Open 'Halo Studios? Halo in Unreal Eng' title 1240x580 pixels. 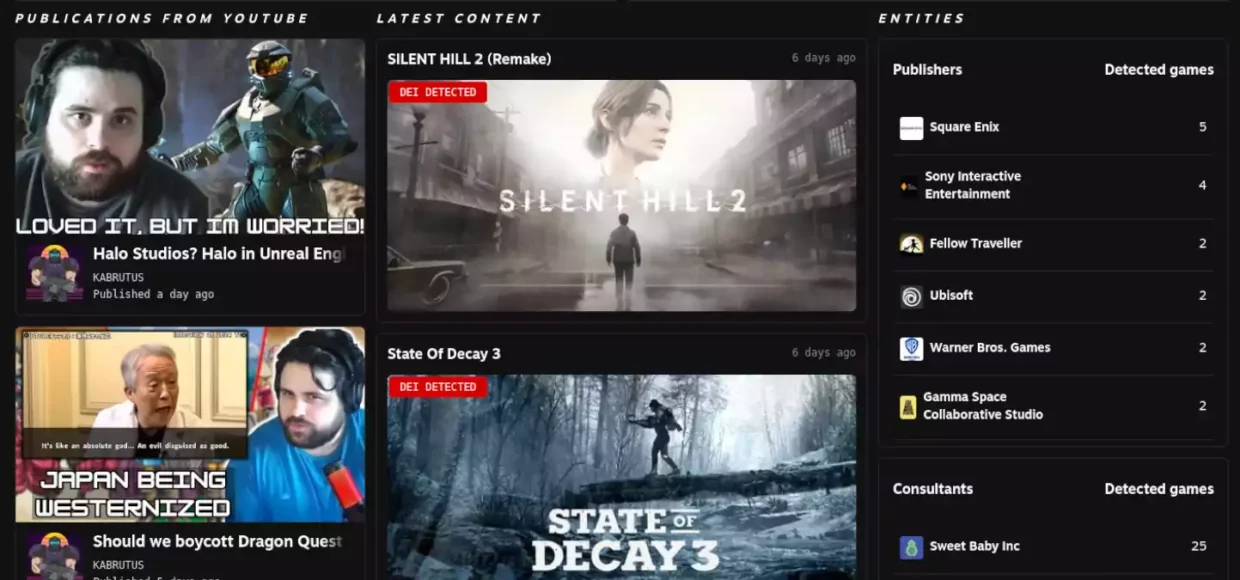(x=219, y=254)
